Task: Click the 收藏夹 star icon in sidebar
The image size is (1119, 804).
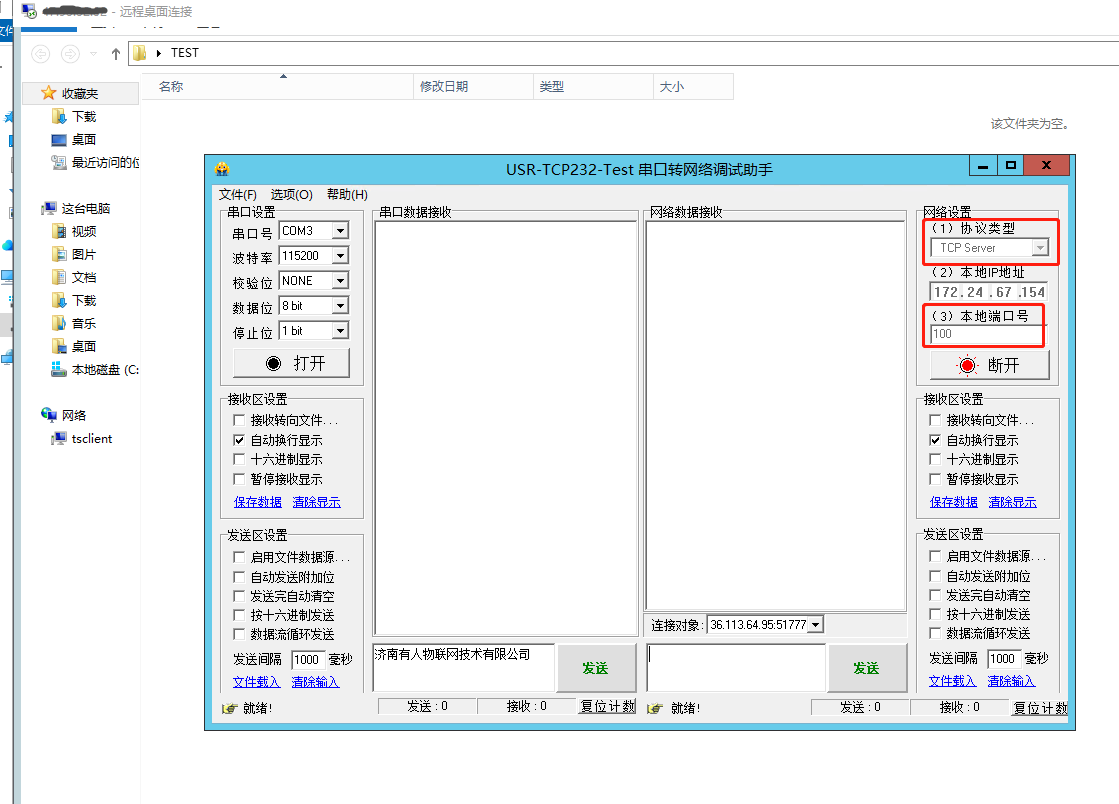Action: point(49,93)
